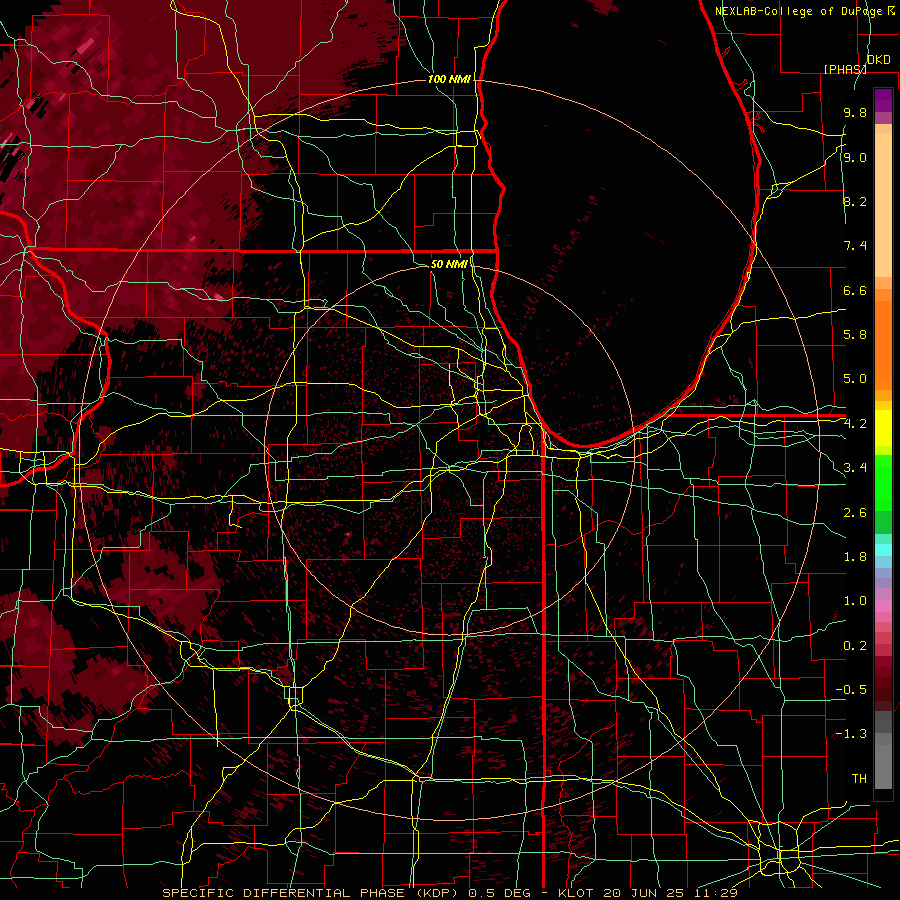Pick the bright yellow segment of the color bar
Viewport: 900px width, 900px height.
(x=883, y=428)
